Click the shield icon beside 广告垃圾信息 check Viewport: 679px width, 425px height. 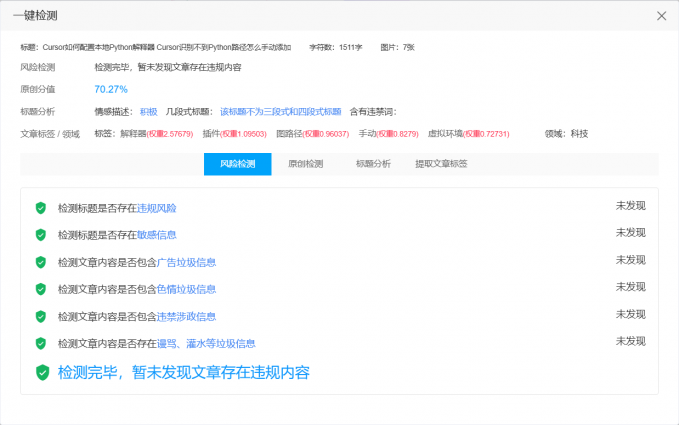point(41,262)
